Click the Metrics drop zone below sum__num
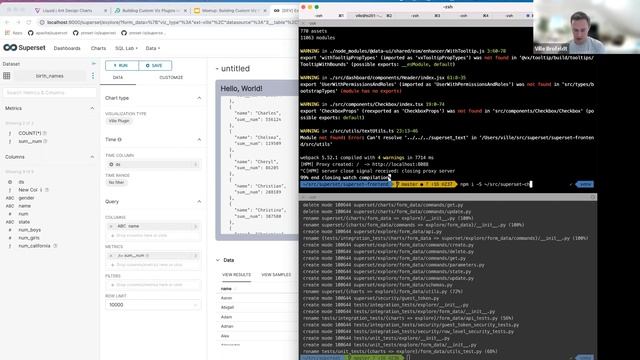The image size is (640, 360). point(153,265)
